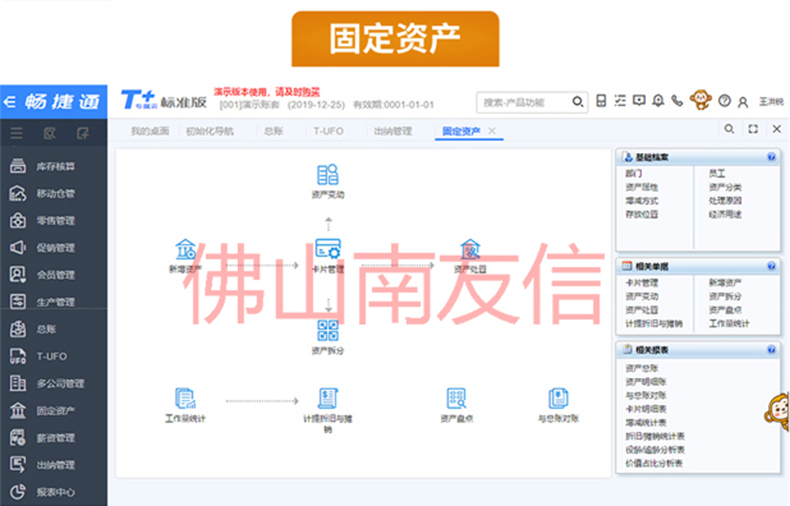Open 报表中心 module in sidebar
This screenshot has height=506, width=790.
pyautogui.click(x=53, y=492)
